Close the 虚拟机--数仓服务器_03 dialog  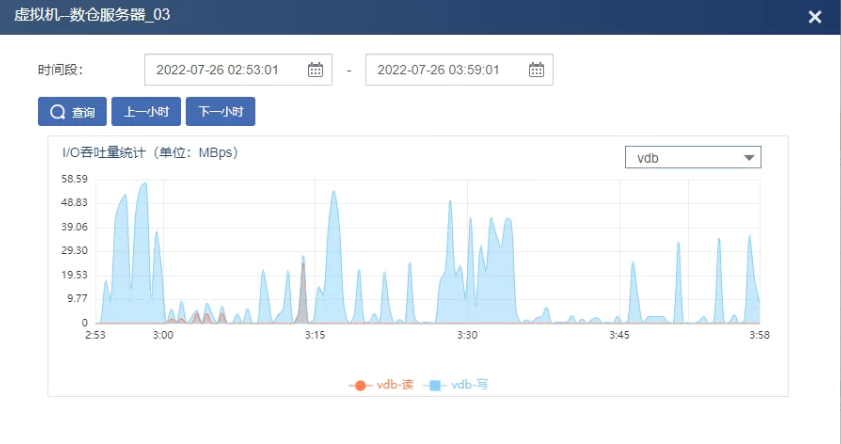pos(815,17)
